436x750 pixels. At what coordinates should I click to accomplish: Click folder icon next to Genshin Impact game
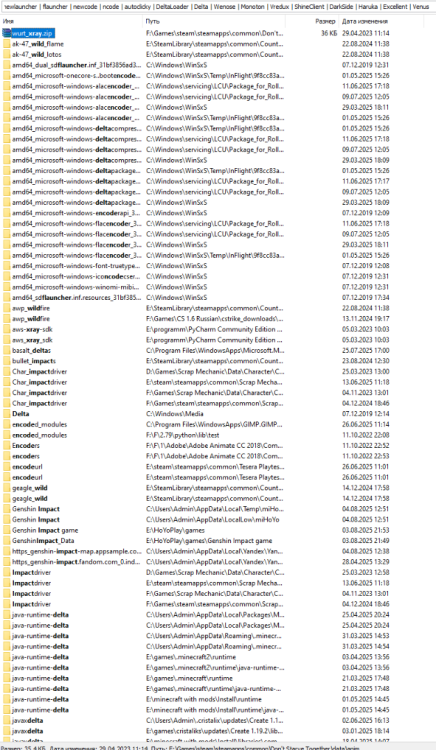[x=7, y=530]
